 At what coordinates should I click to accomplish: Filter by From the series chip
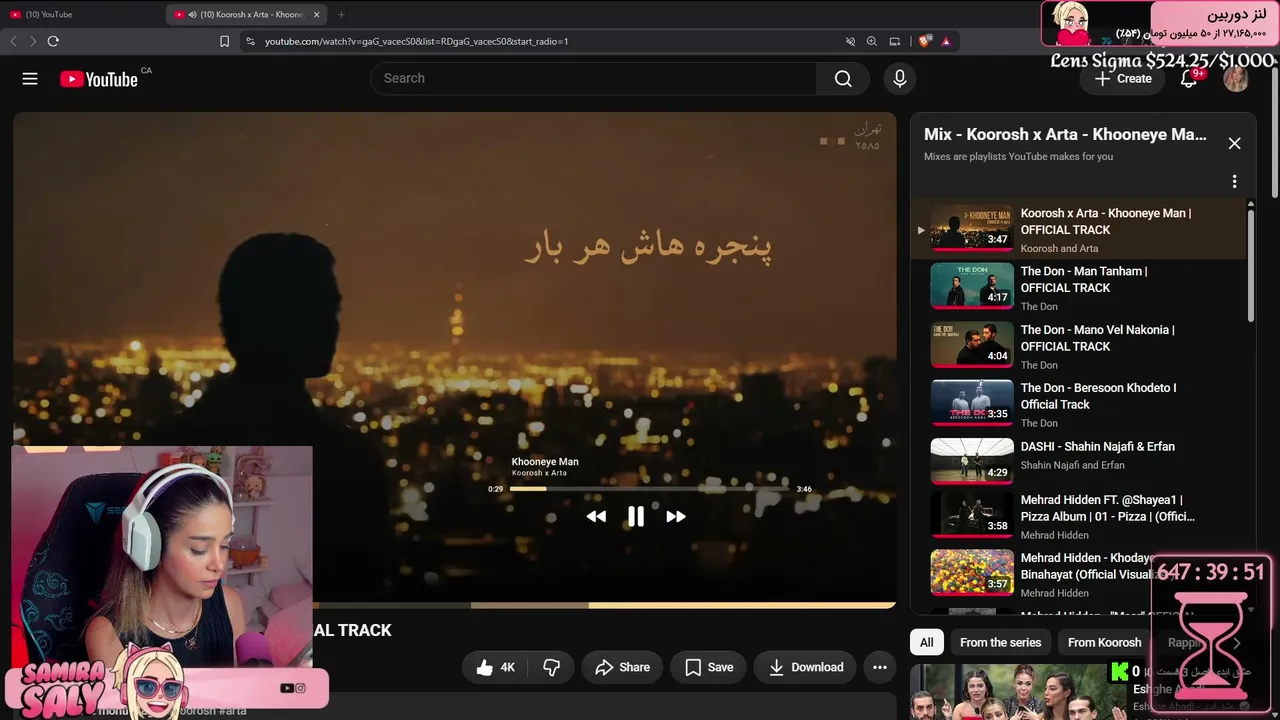(1000, 642)
